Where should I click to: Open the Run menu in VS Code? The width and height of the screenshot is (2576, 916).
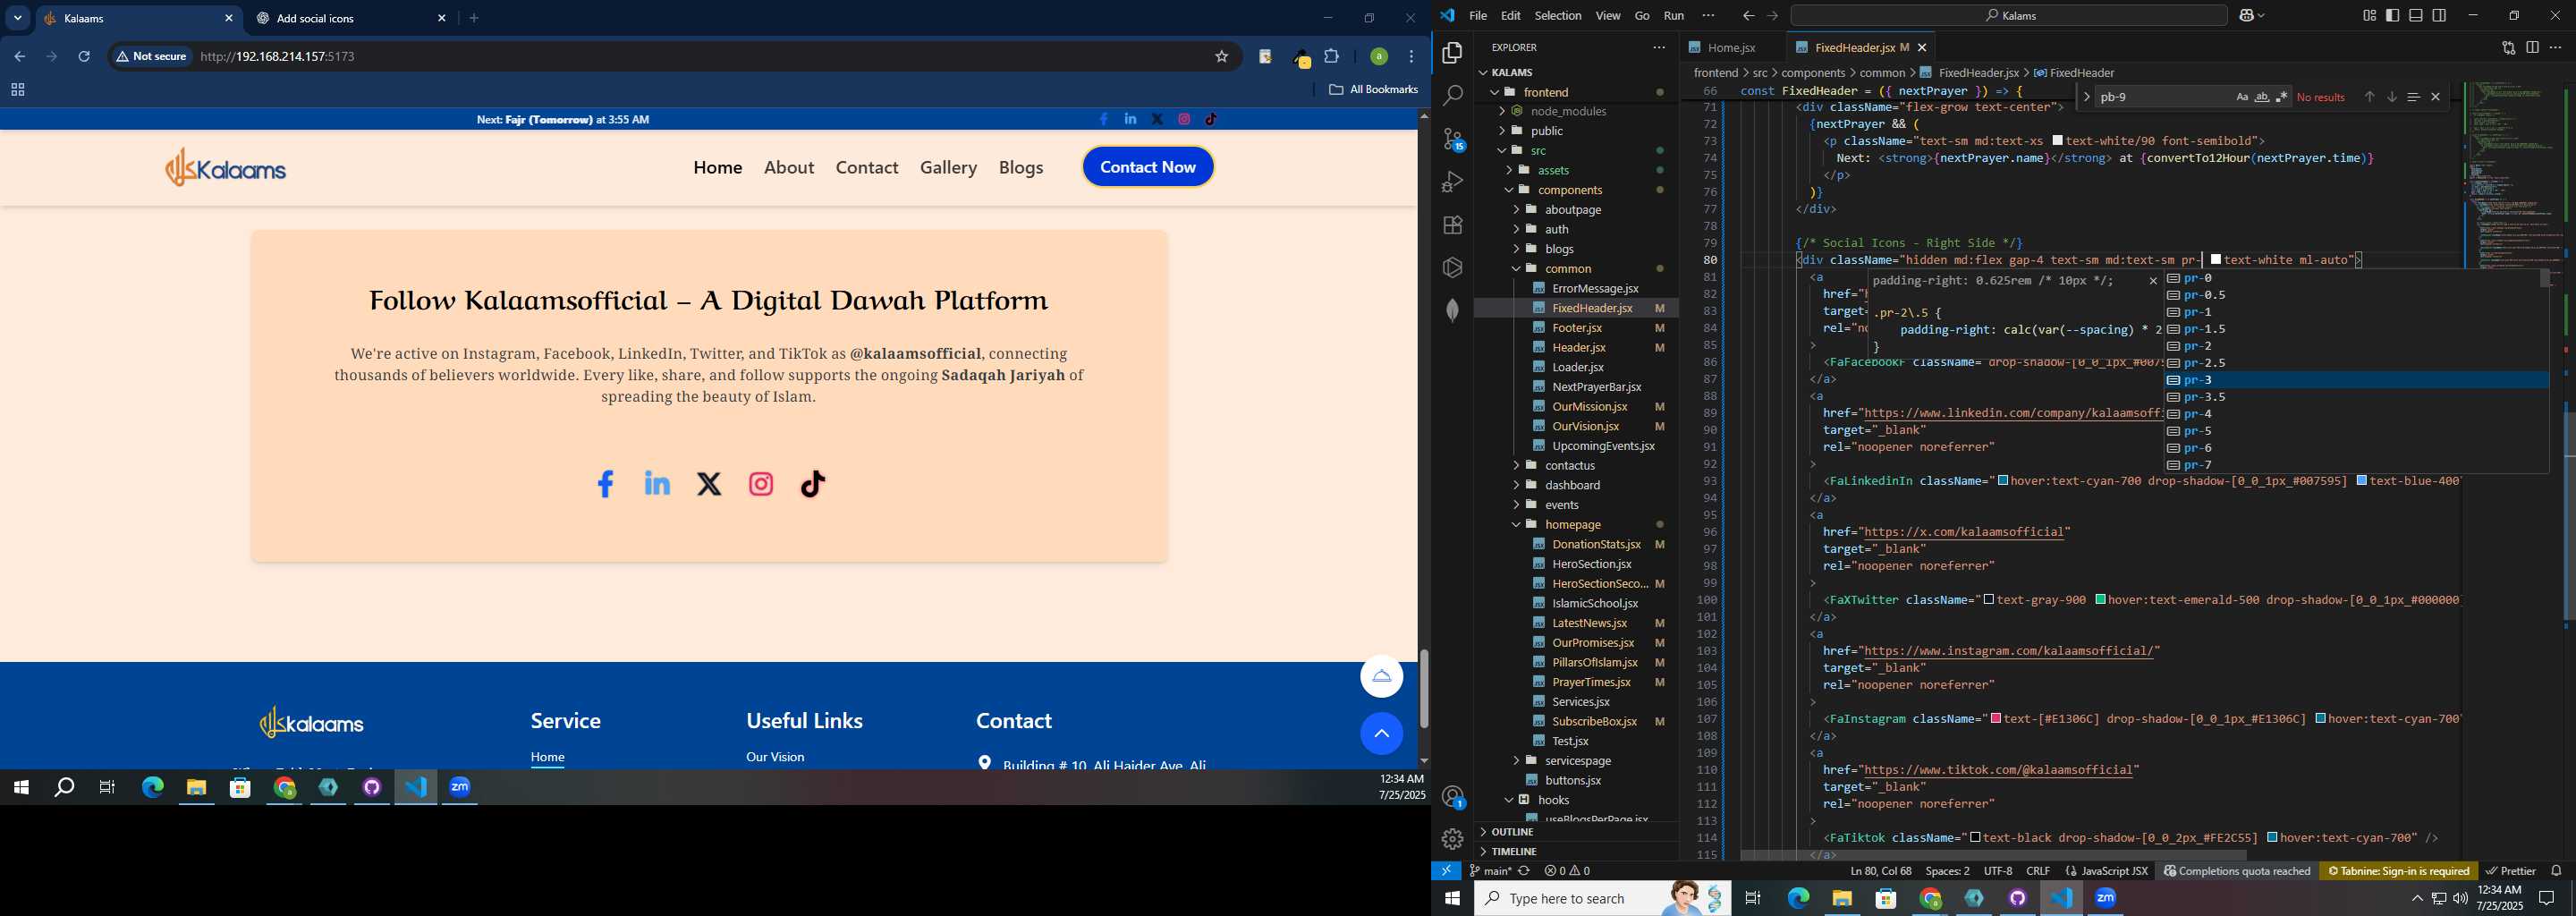[1674, 15]
